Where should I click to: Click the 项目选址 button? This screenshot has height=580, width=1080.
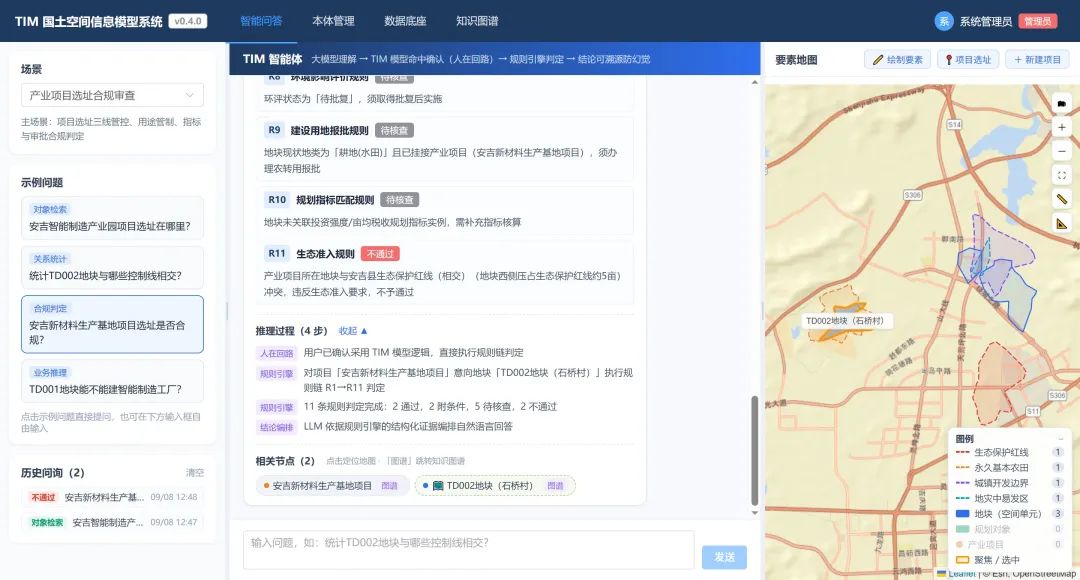tap(968, 60)
